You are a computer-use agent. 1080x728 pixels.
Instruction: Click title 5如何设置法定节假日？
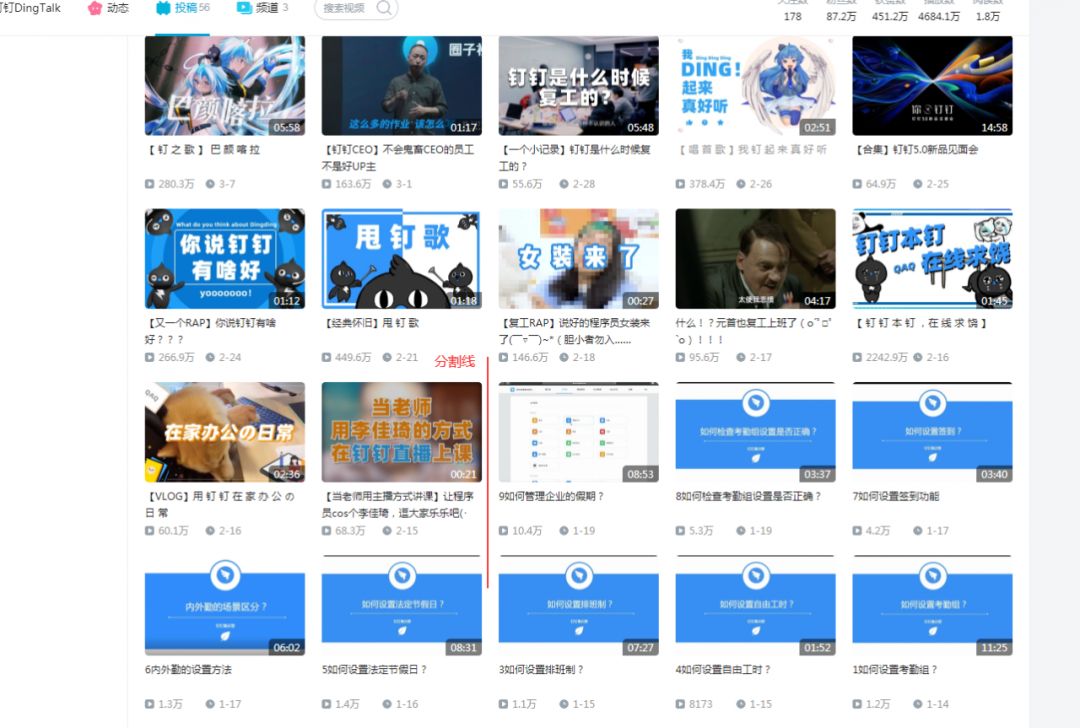tap(374, 669)
